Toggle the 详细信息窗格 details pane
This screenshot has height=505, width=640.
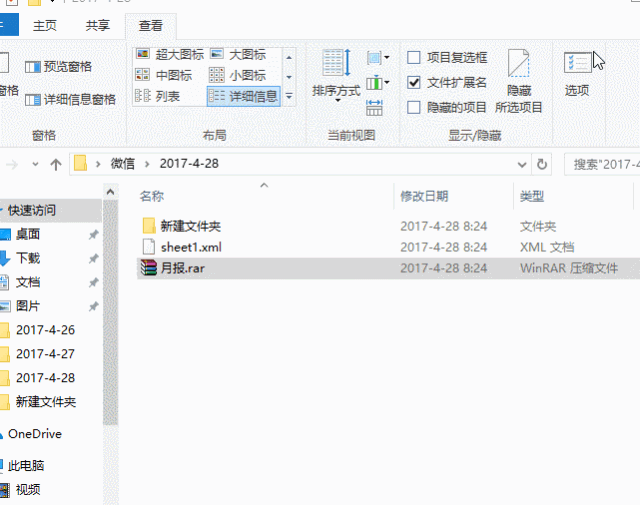point(70,99)
